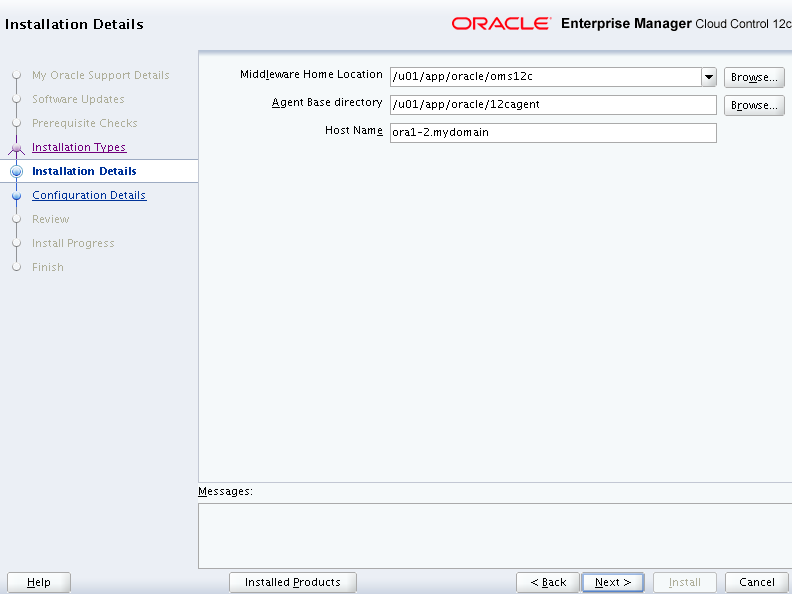Select the Host Name text field

coord(552,133)
